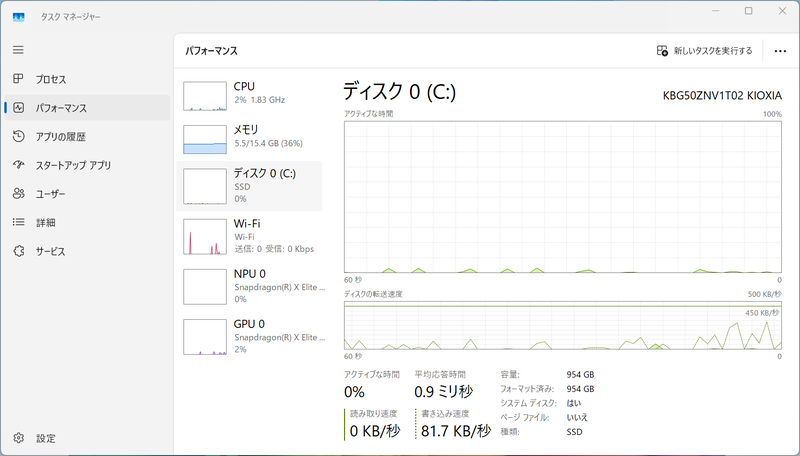The image size is (800, 456).
Task: Open the スタートアップ アプリ icon
Action: click(x=18, y=165)
